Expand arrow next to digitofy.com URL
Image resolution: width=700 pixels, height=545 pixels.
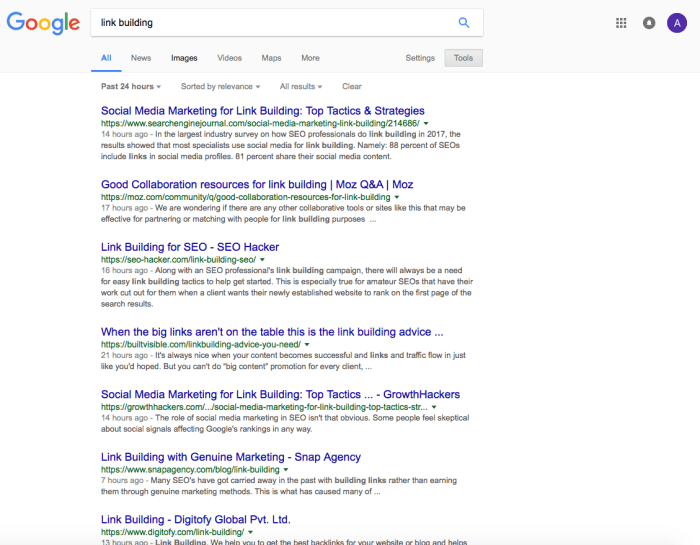(x=250, y=532)
